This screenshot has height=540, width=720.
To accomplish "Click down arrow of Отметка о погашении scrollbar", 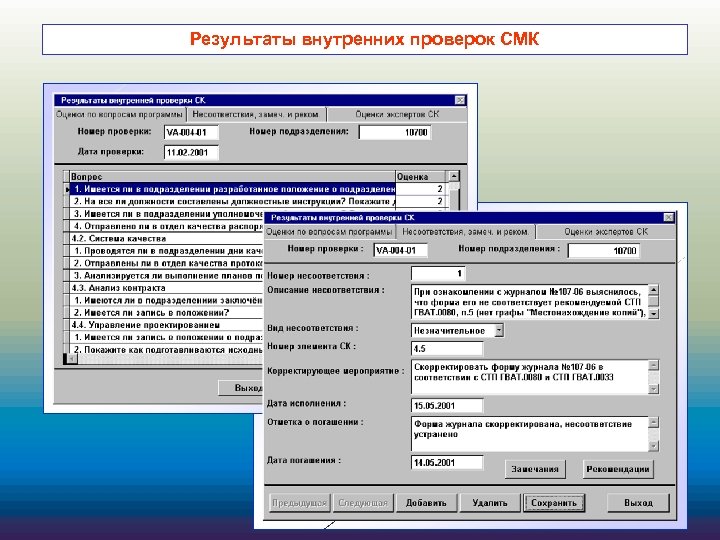I will click(653, 446).
